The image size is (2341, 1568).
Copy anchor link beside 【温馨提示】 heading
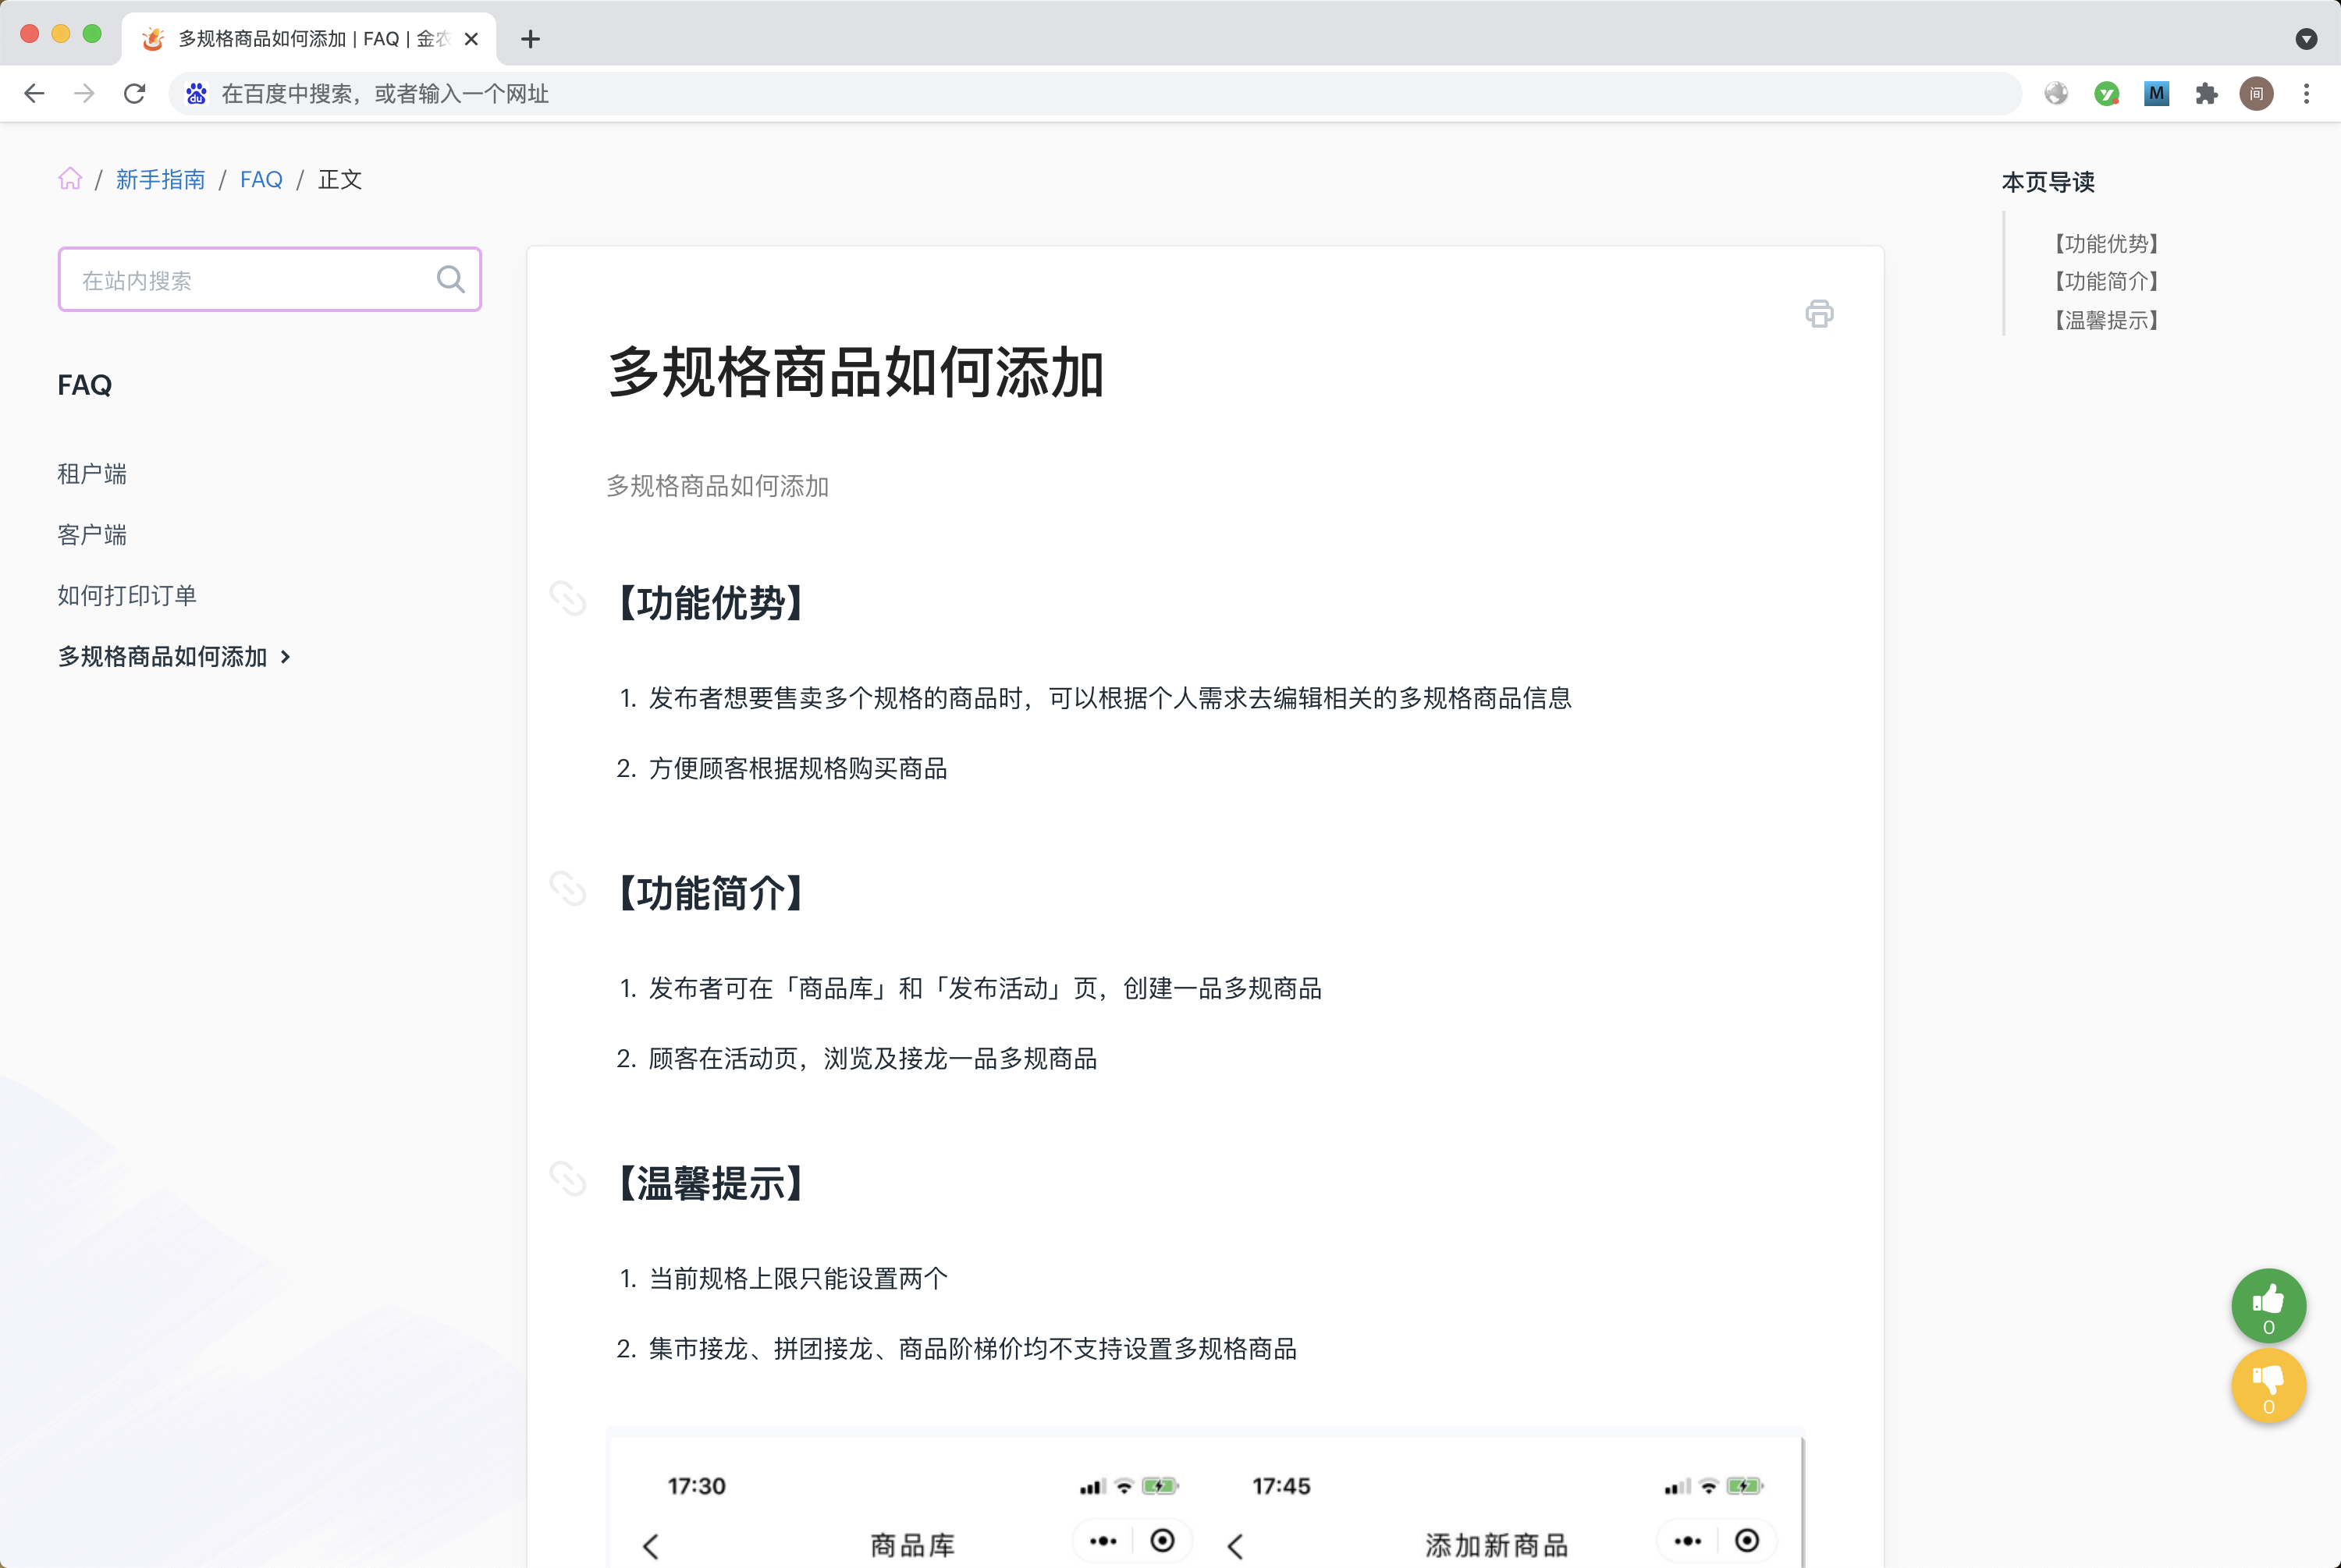[x=567, y=1178]
